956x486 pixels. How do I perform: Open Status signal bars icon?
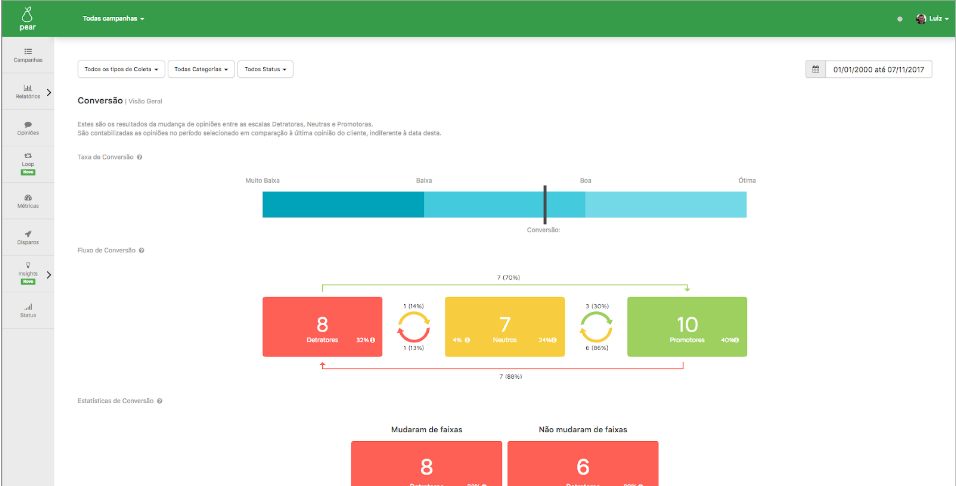coord(28,307)
